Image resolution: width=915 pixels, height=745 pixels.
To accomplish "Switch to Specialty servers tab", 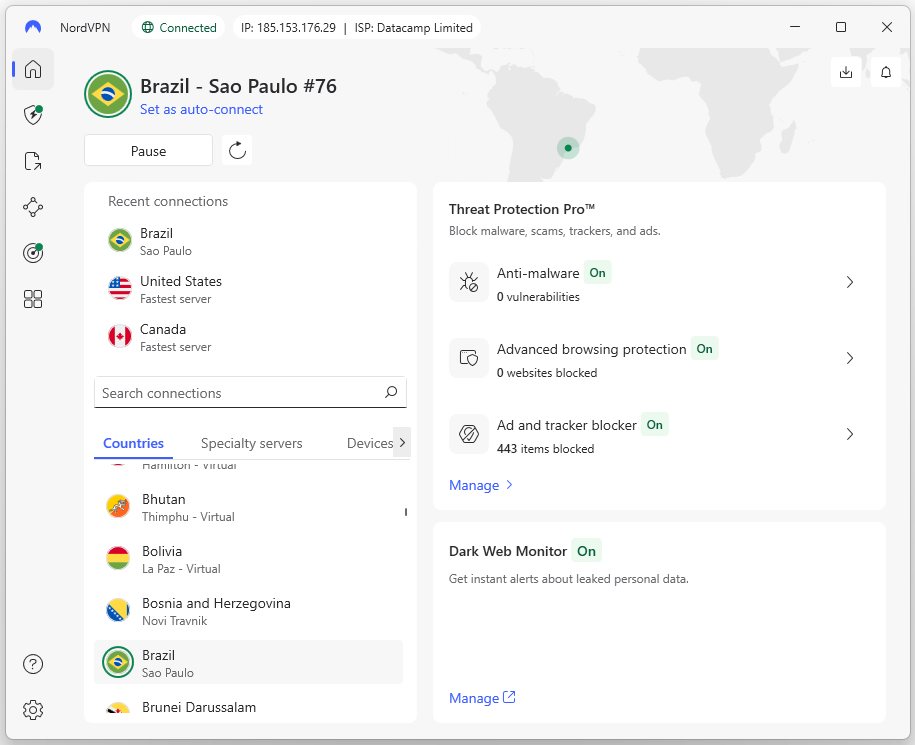I will (x=252, y=443).
